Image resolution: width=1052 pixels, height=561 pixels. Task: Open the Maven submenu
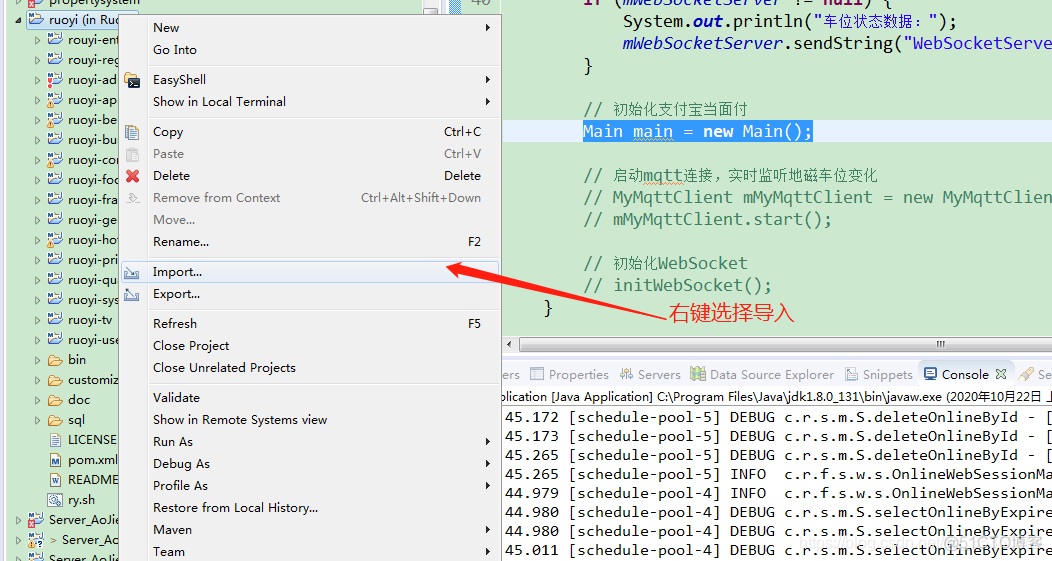(309, 530)
